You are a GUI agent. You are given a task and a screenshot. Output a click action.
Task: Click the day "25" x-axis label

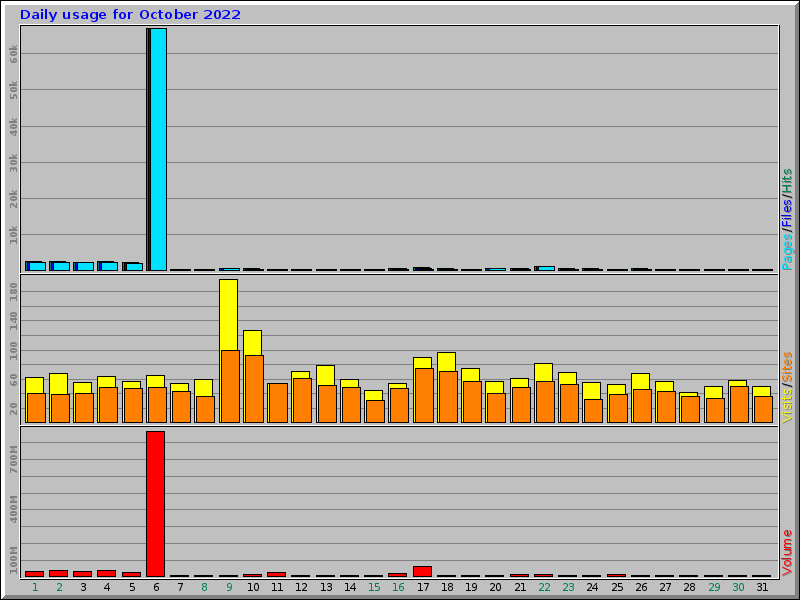tap(617, 587)
